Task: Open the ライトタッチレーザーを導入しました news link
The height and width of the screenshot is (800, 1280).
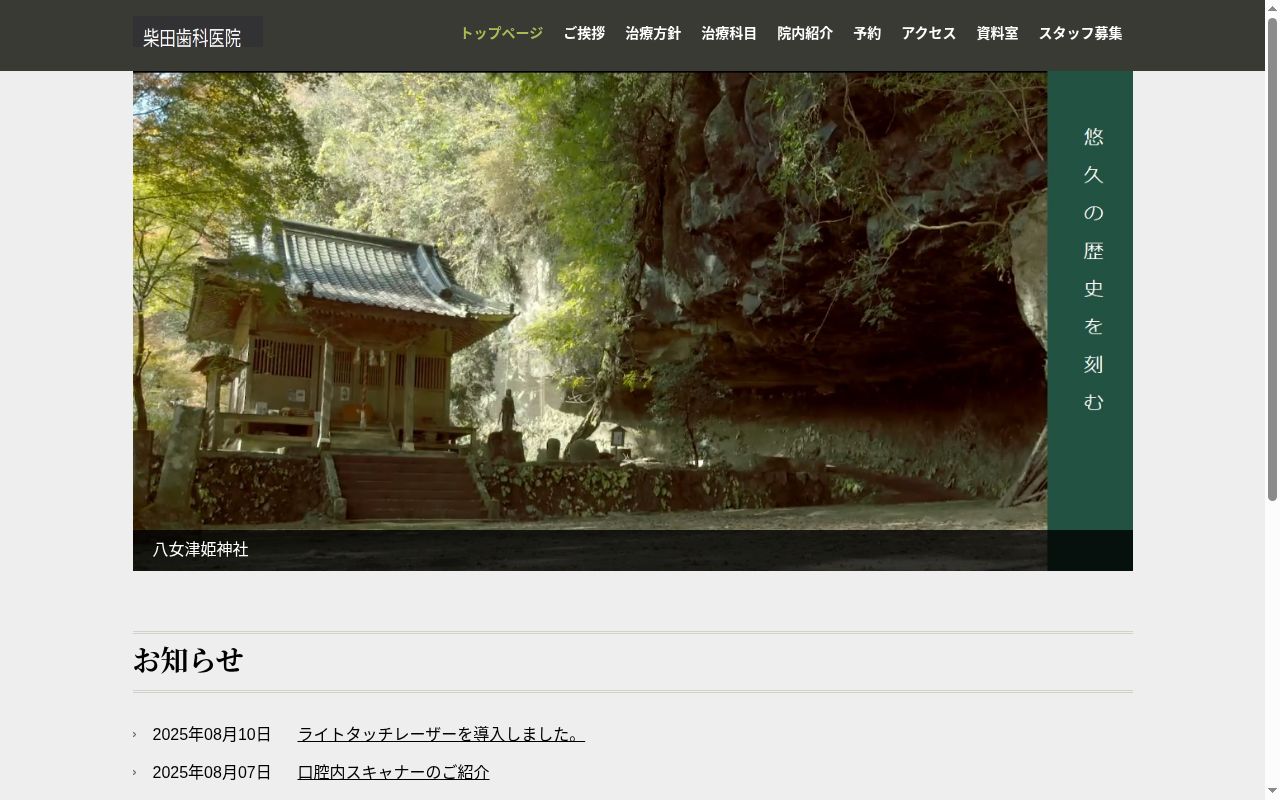Action: pos(441,734)
